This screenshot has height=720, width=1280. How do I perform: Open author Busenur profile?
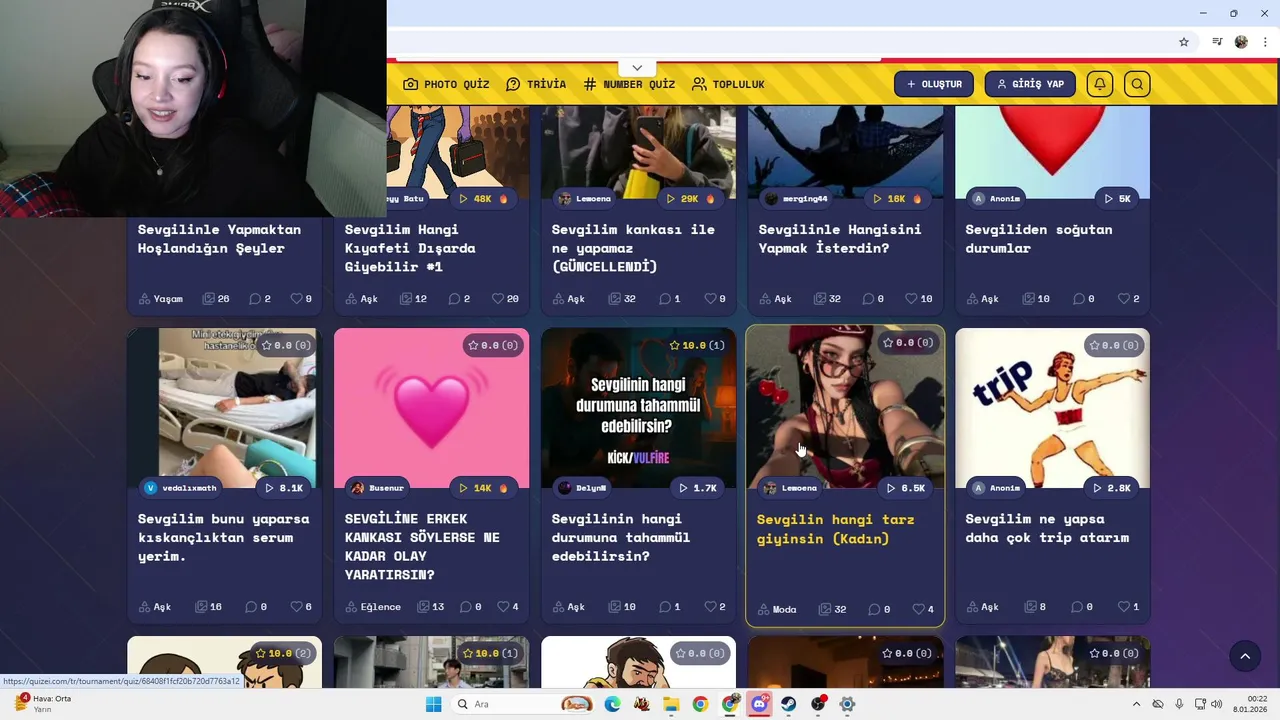point(377,488)
